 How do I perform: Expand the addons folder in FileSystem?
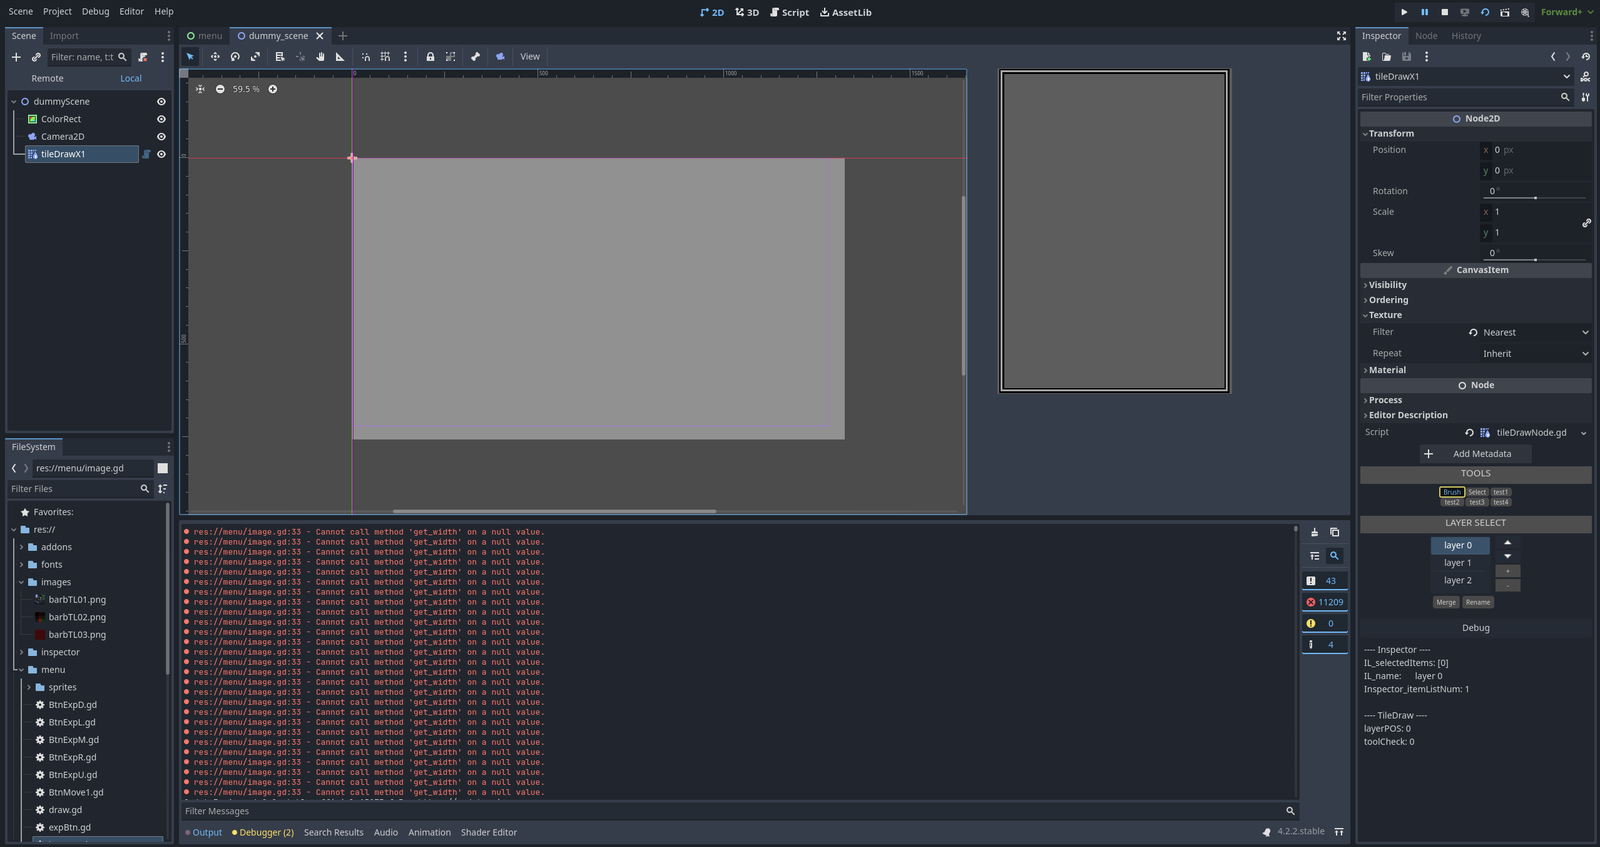(x=21, y=547)
